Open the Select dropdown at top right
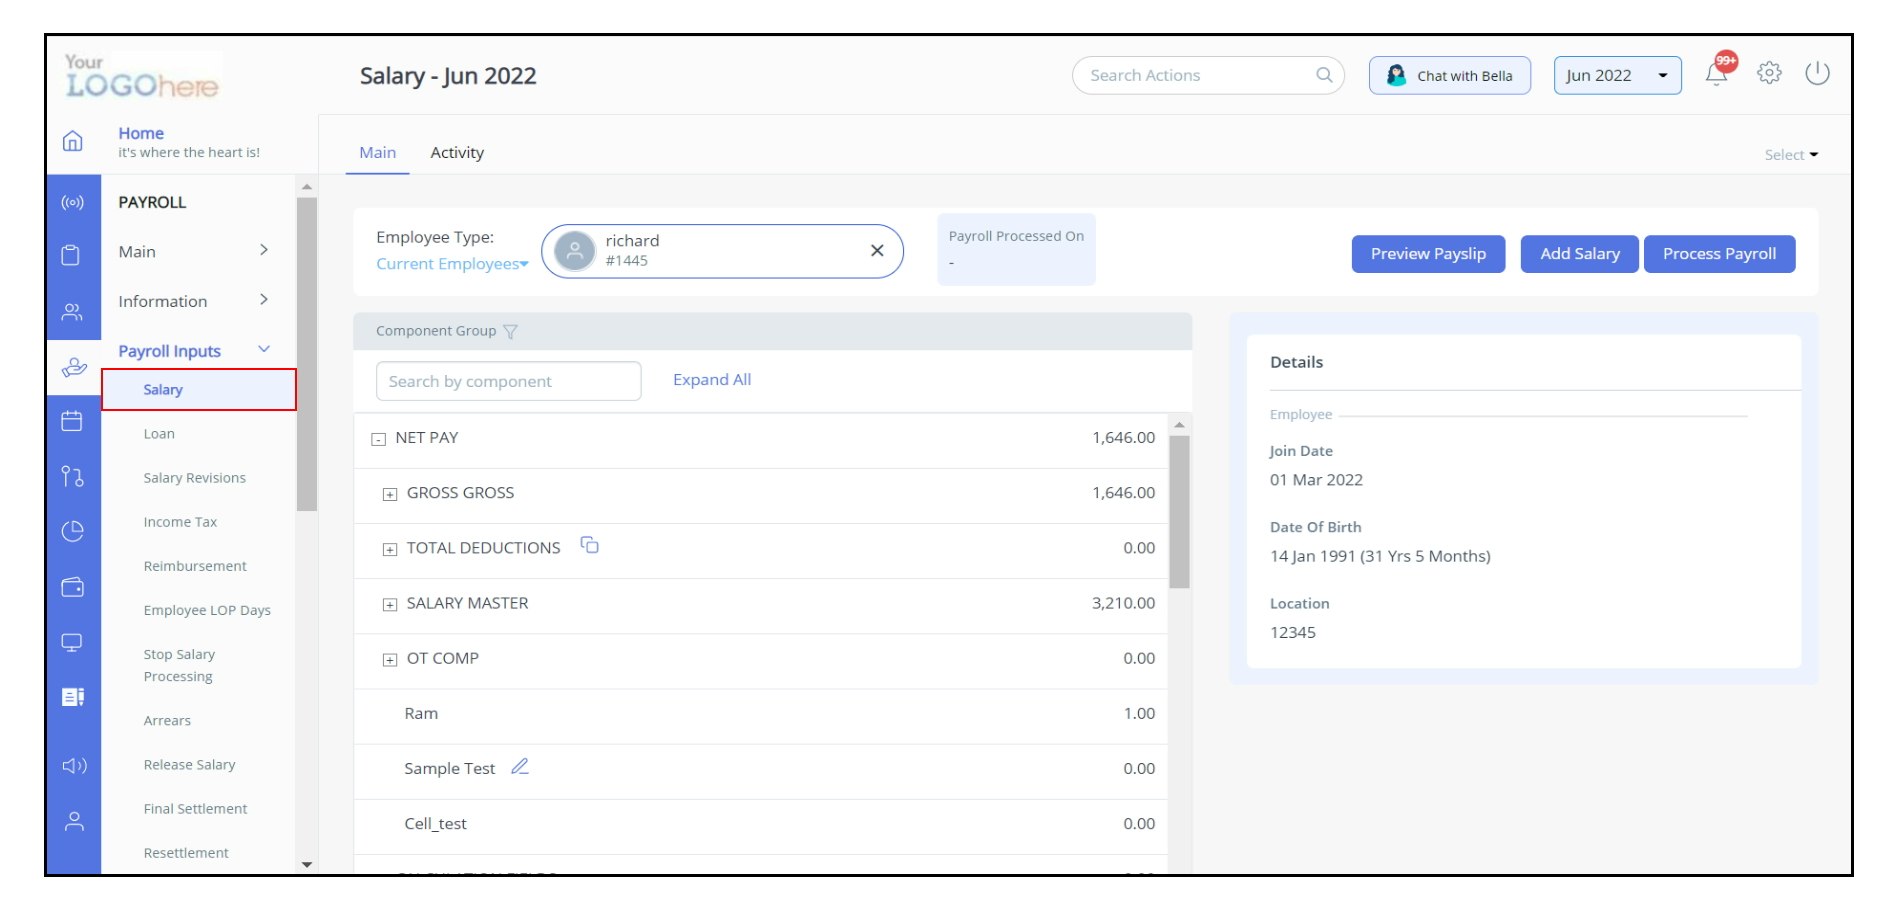The image size is (1896, 918). point(1791,155)
